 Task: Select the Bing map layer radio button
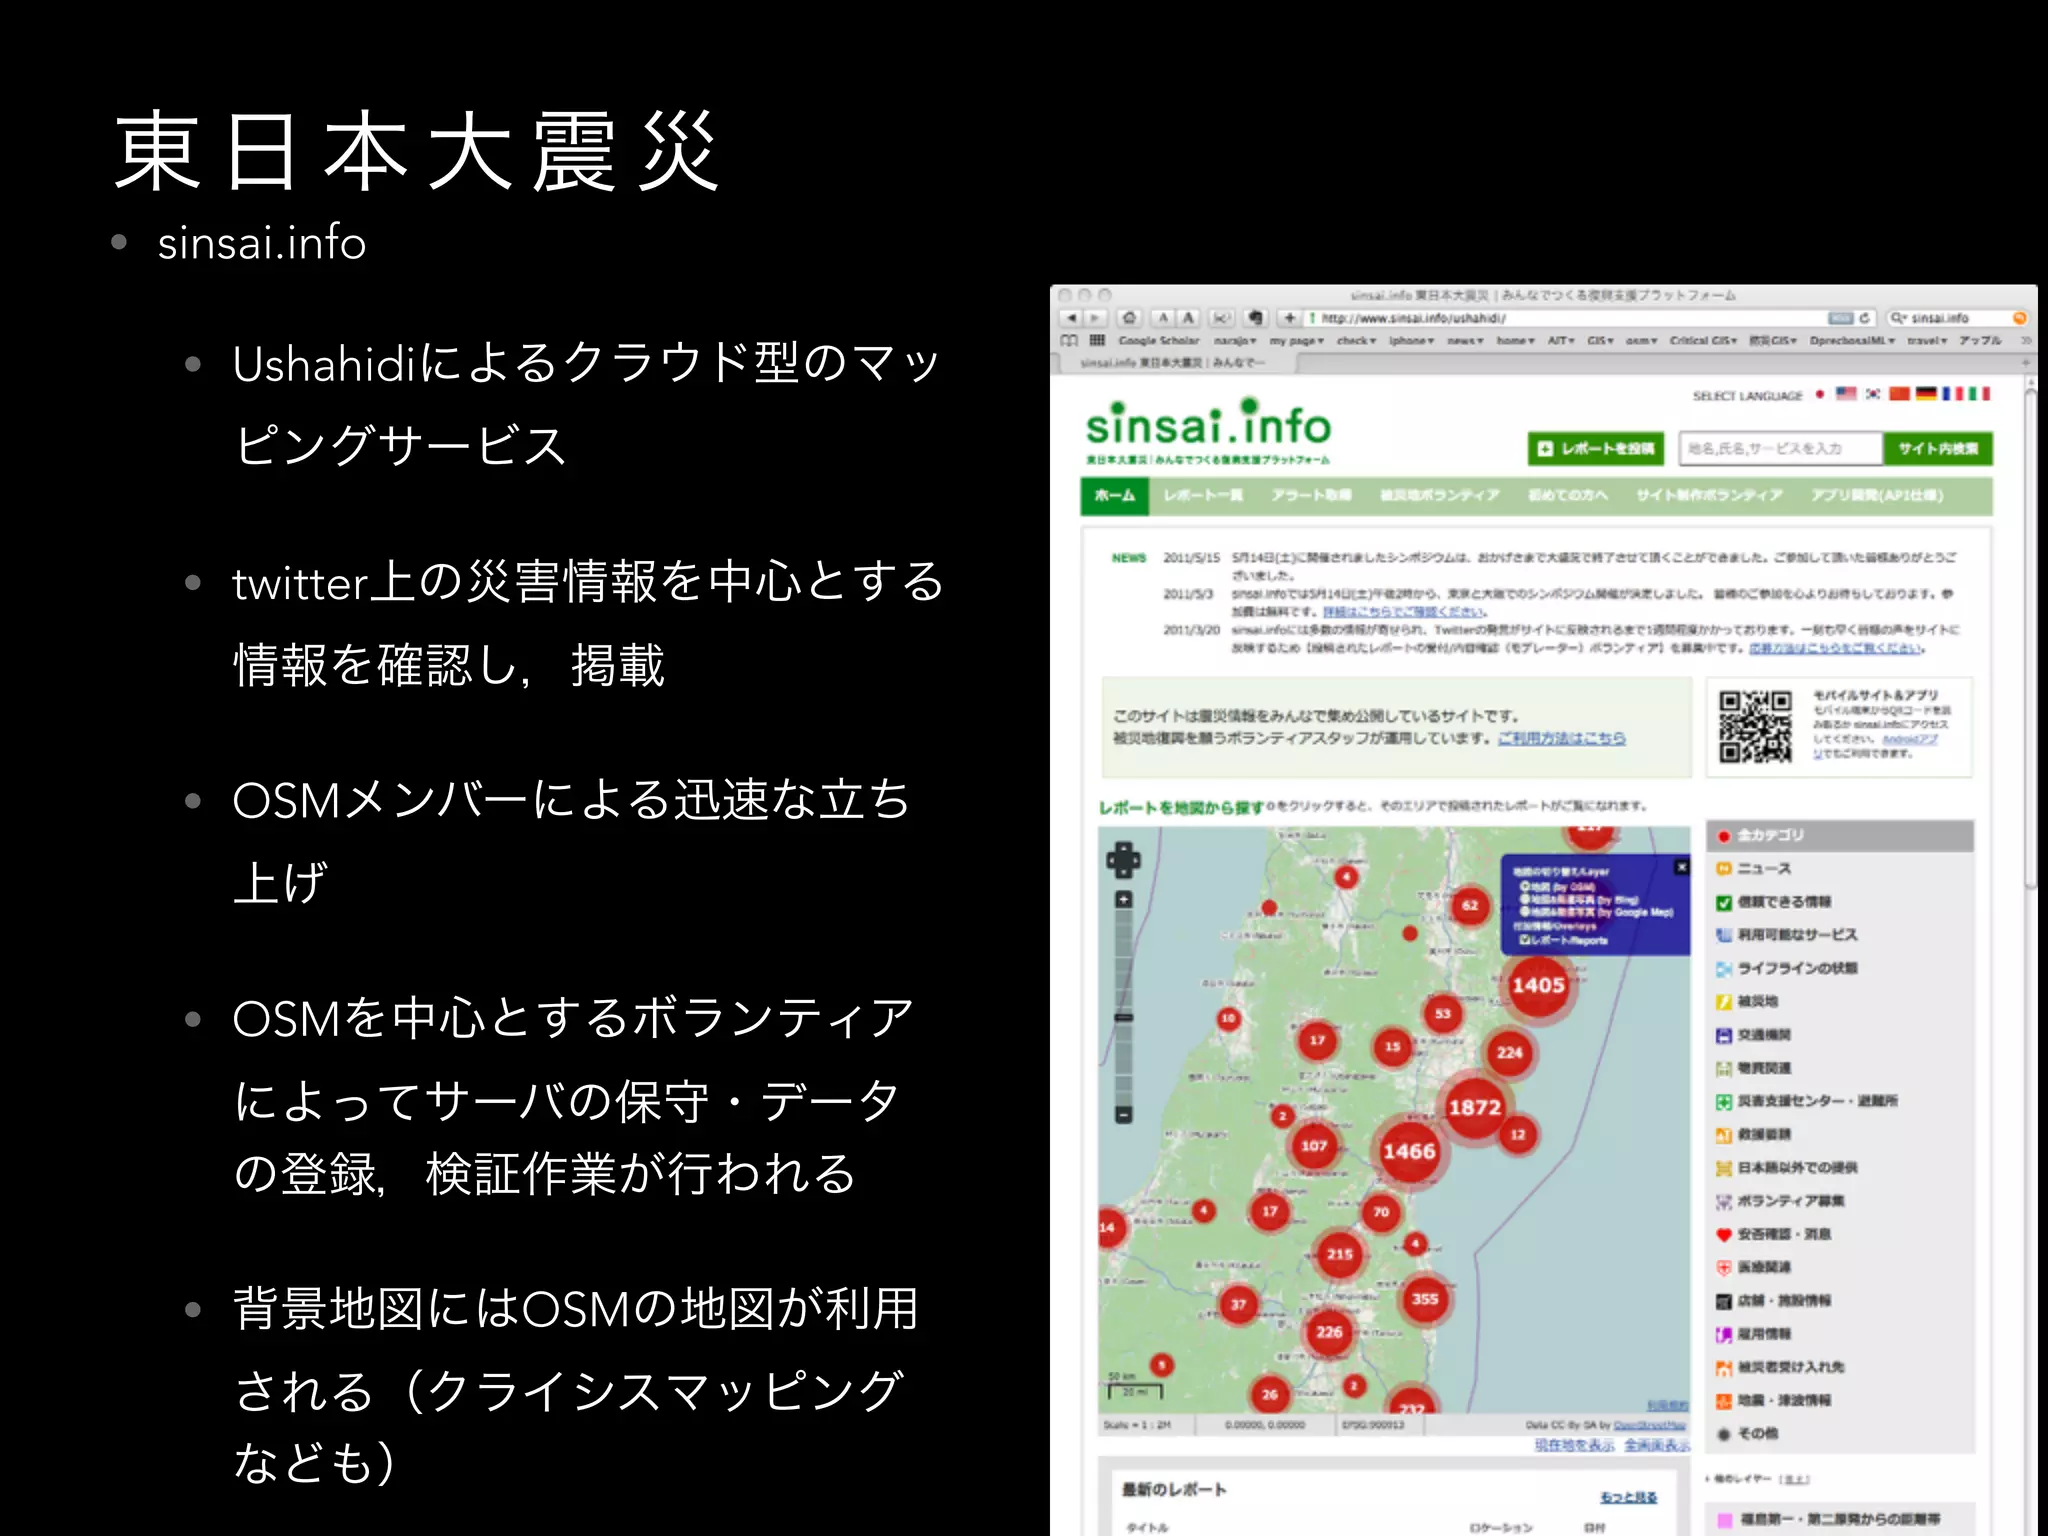1526,899
